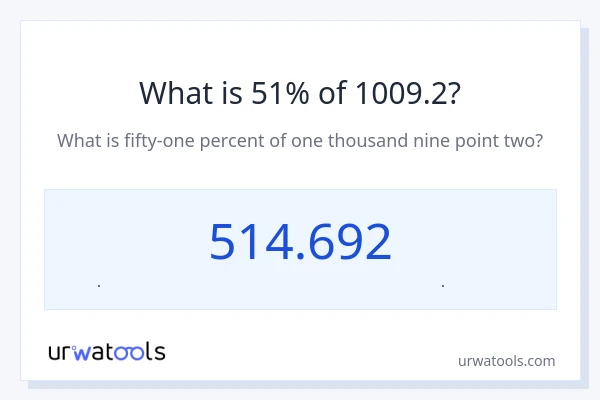Click the small dot at right of result box
This screenshot has width=600, height=400.
click(443, 286)
